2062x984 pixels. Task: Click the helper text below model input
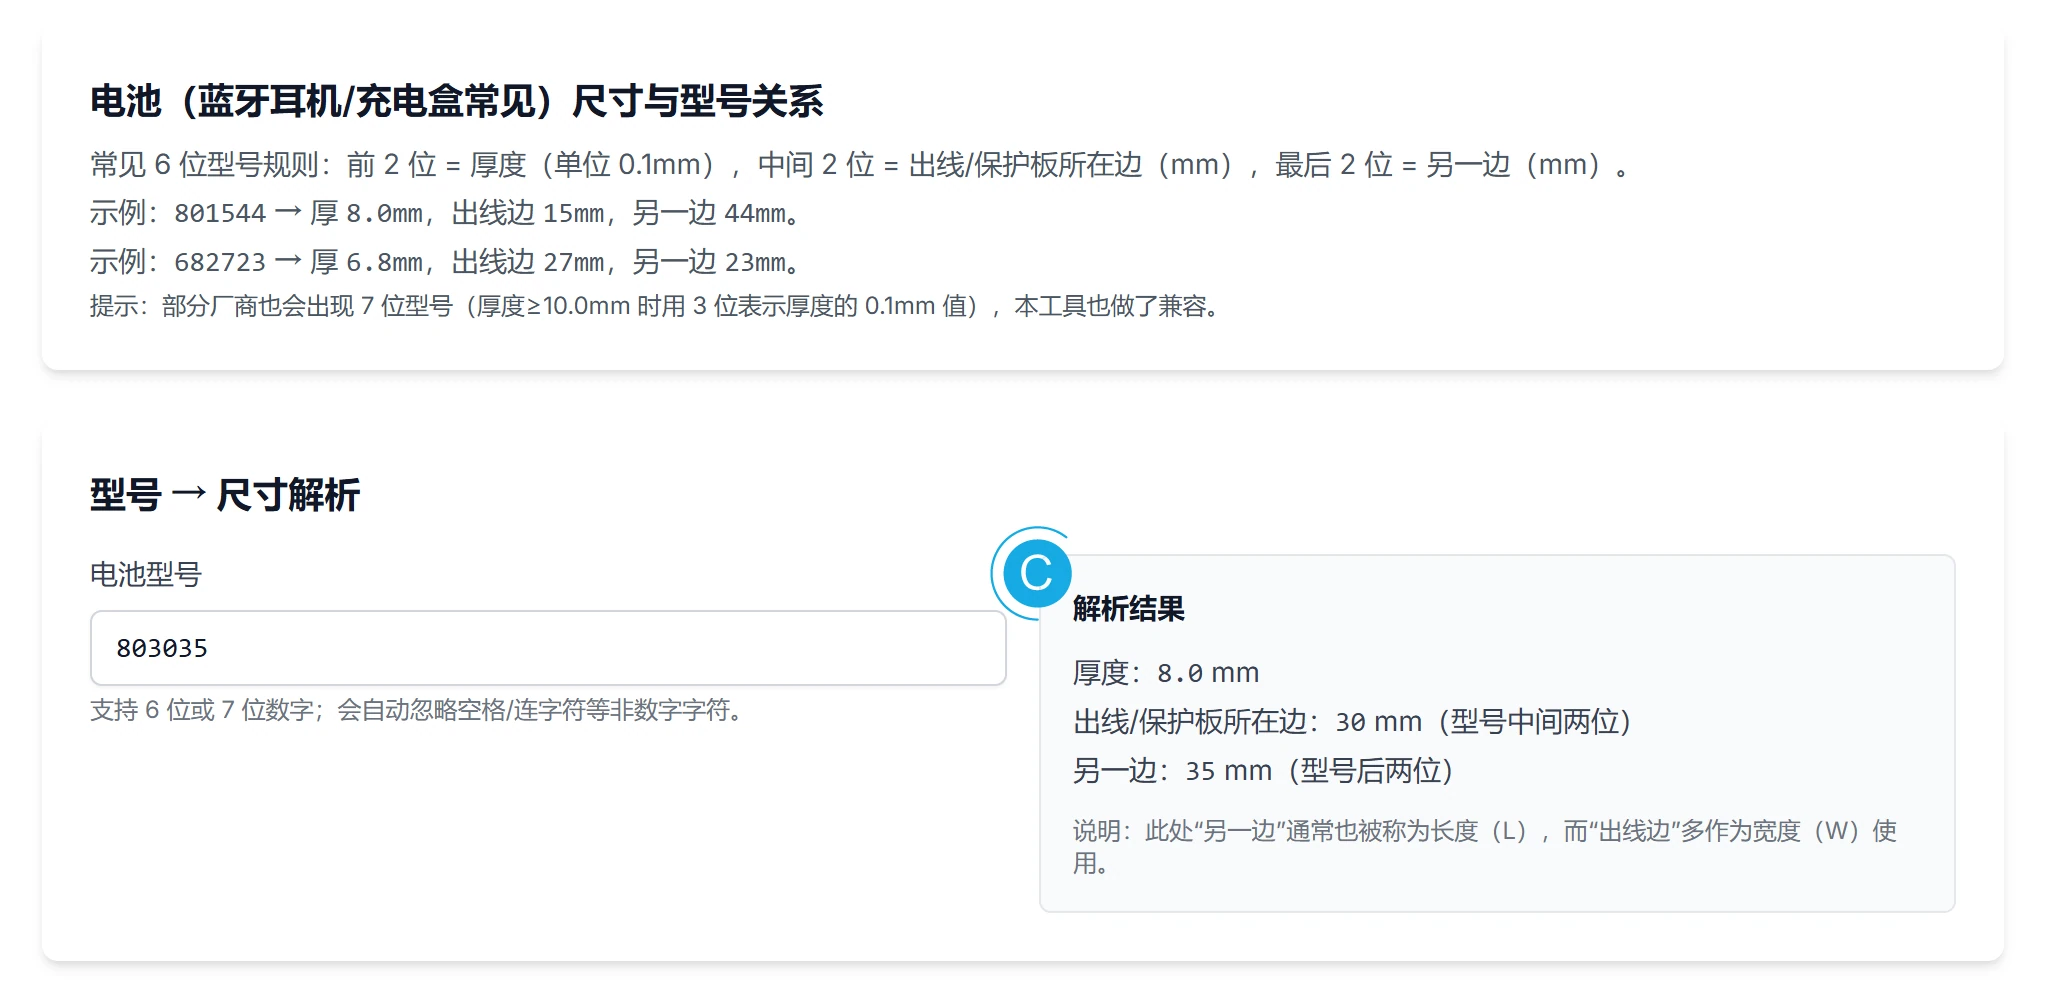click(x=418, y=710)
